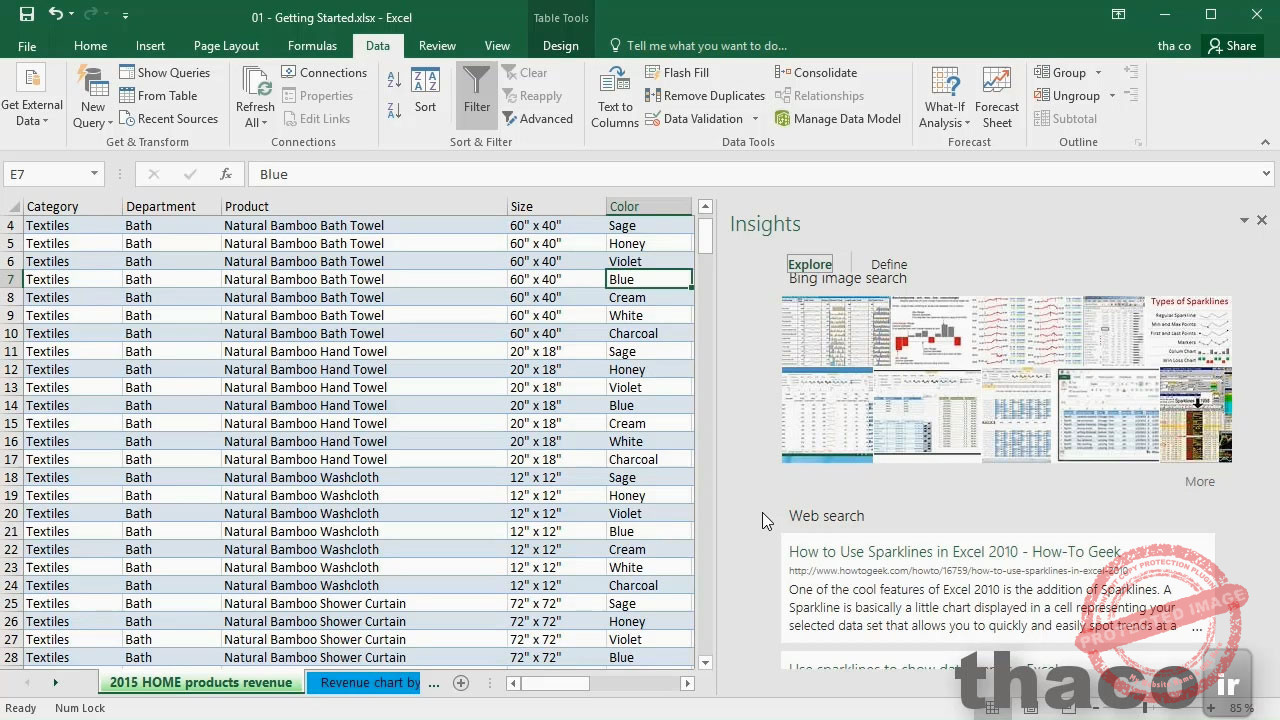Sort Z to A descending
Screen dimensions: 1280x720
394,109
